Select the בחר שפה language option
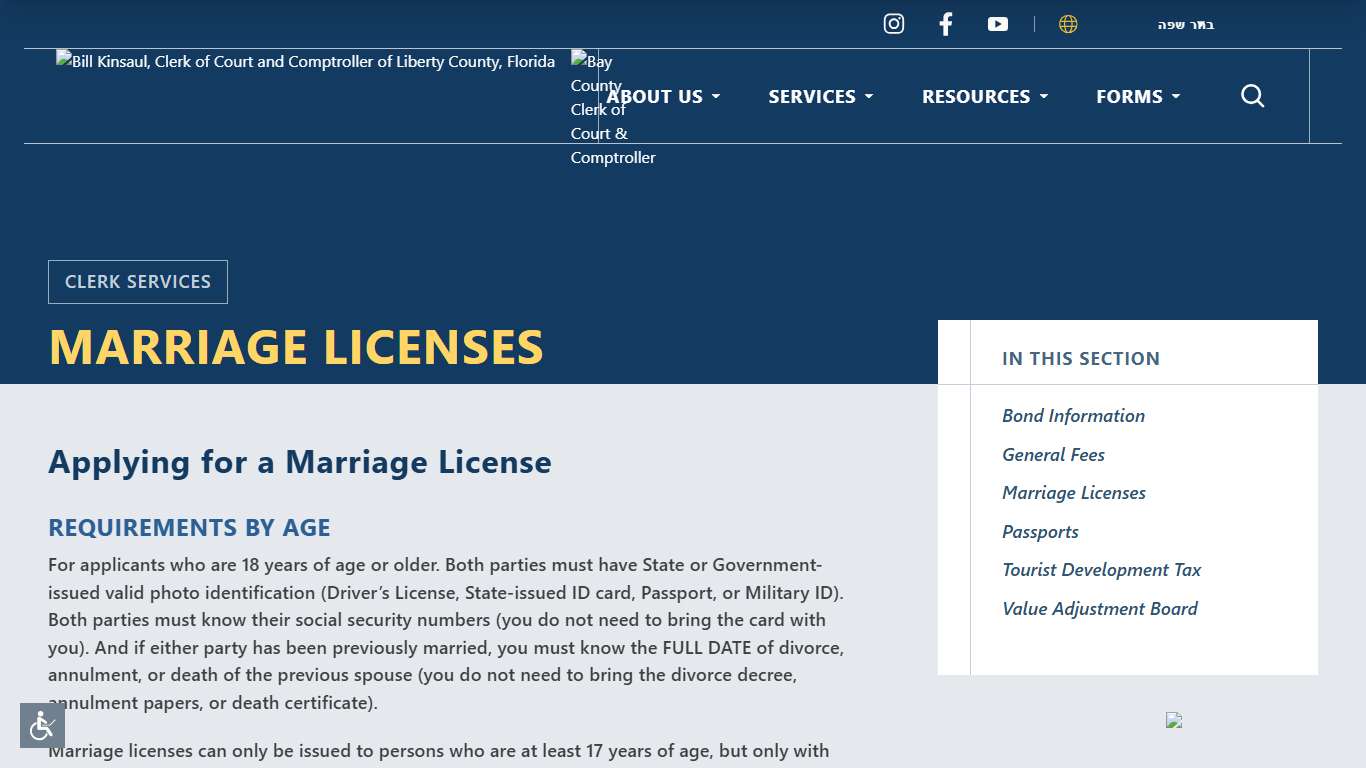Screen dimensions: 1366x768 click(1186, 24)
